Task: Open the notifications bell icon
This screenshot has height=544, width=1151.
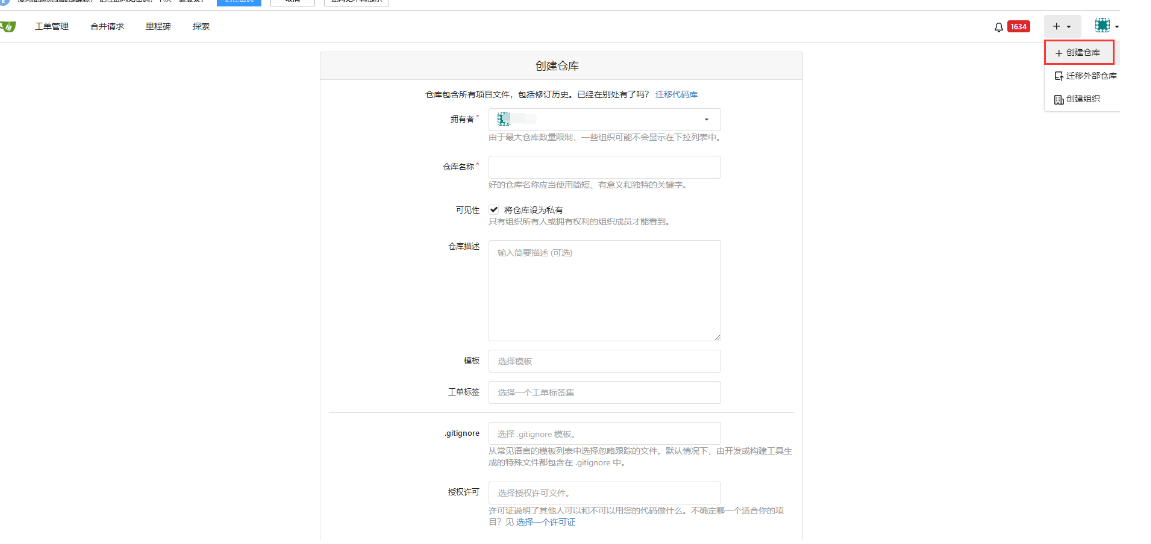Action: pyautogui.click(x=998, y=27)
